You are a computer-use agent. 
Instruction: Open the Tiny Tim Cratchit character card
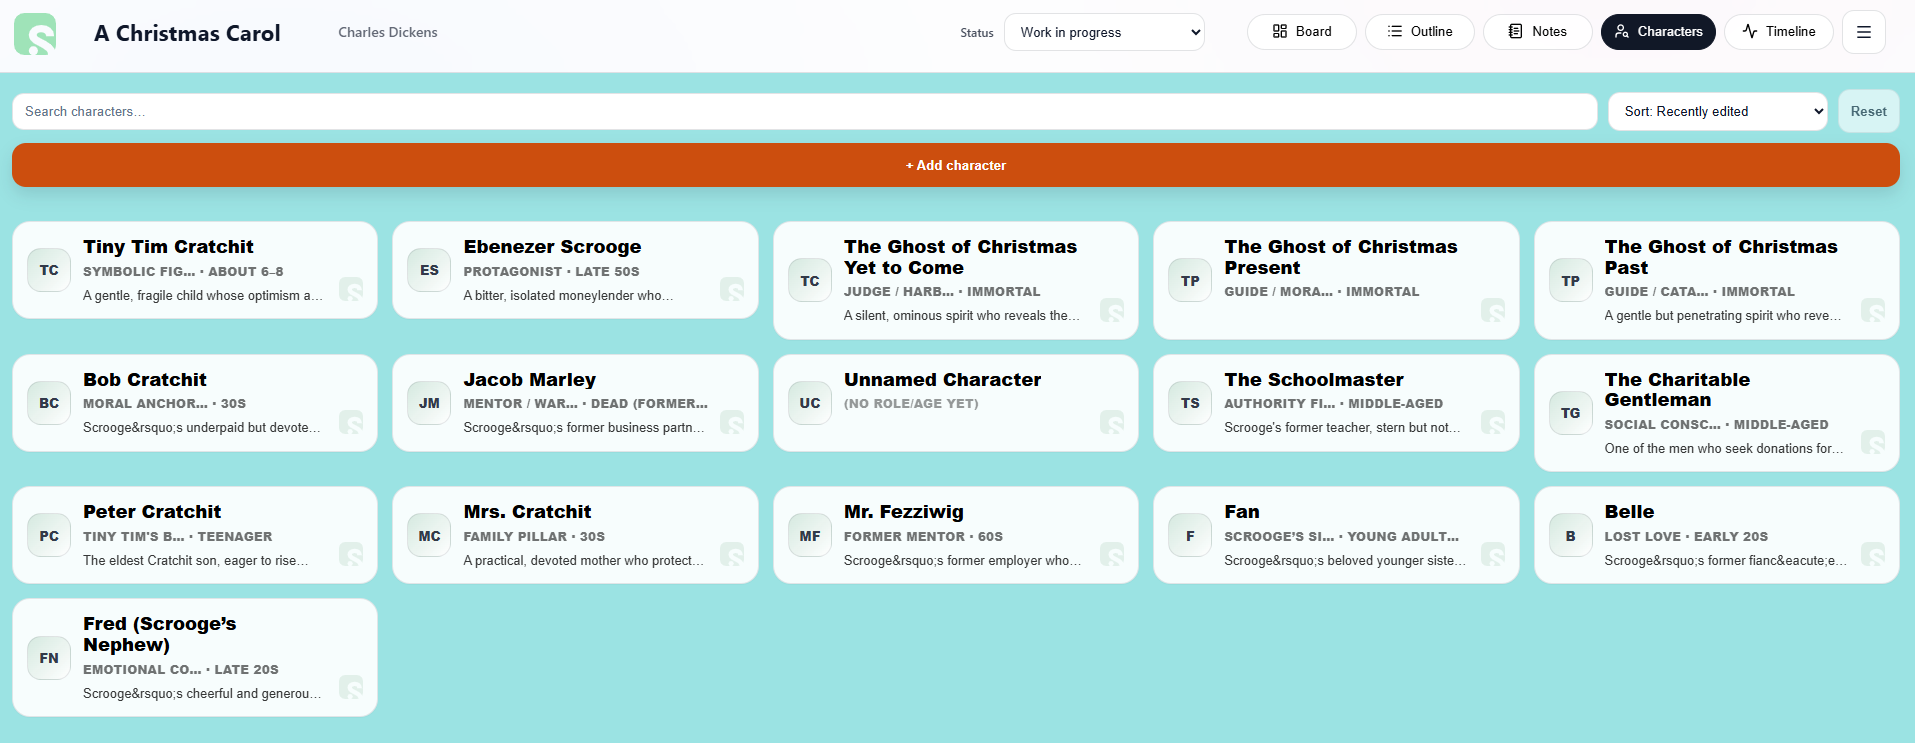195,270
